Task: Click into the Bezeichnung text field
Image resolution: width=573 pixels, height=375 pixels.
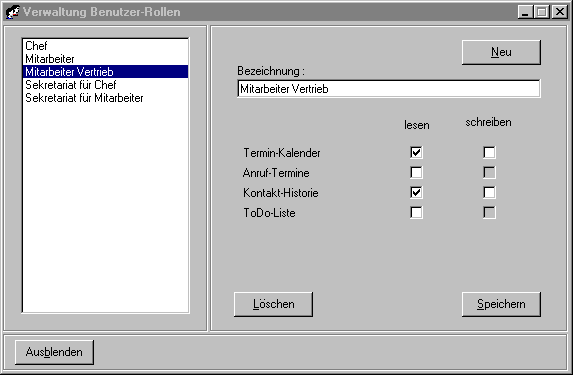Action: pyautogui.click(x=388, y=89)
